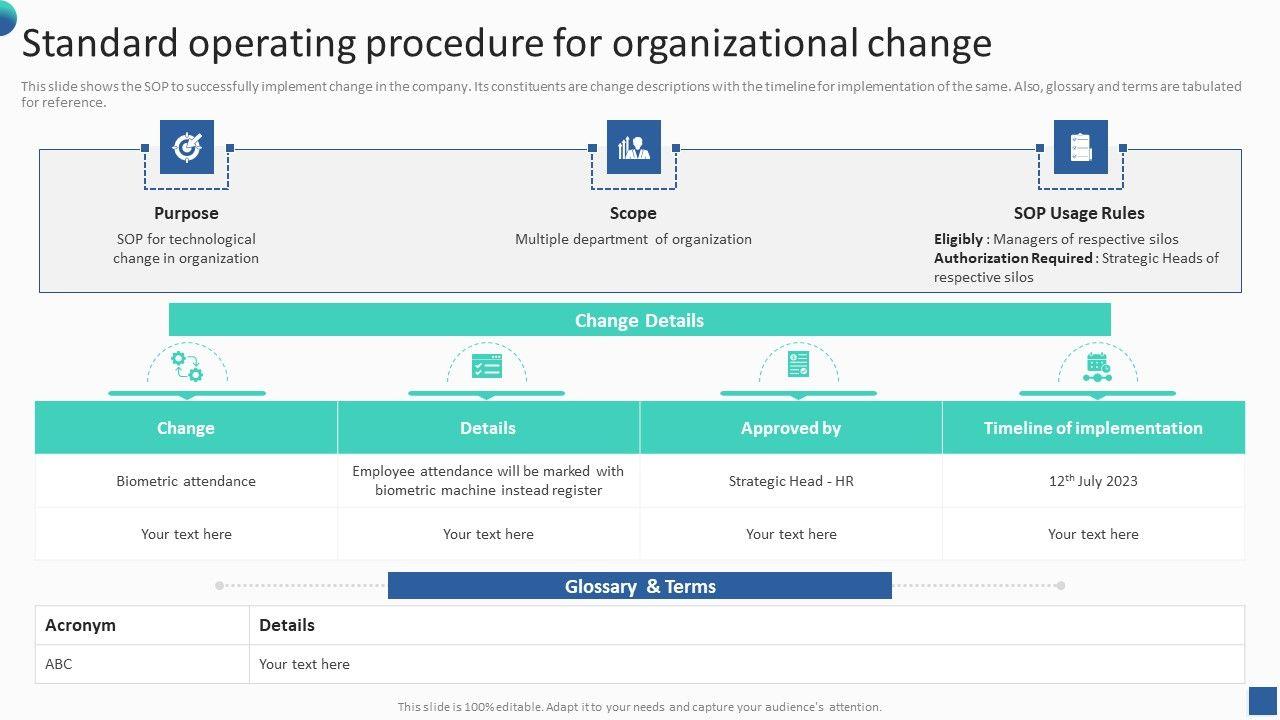Click the calendar icon above Timeline column
1280x720 pixels.
point(1097,367)
